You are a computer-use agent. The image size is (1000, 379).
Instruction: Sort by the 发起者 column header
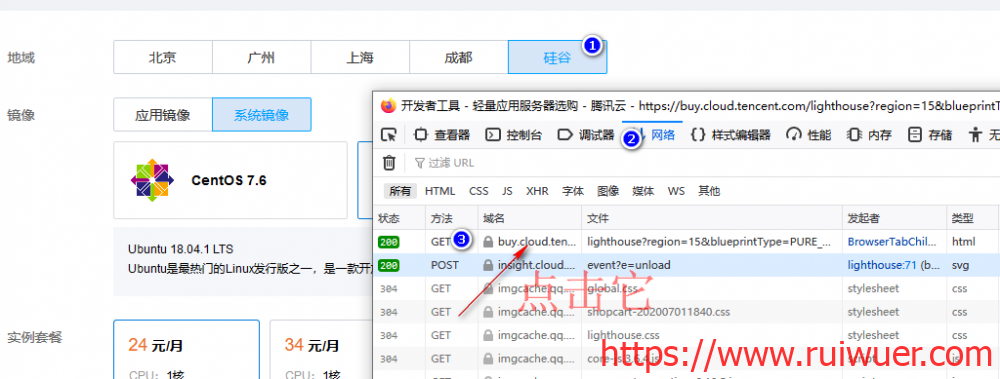[x=893, y=218]
